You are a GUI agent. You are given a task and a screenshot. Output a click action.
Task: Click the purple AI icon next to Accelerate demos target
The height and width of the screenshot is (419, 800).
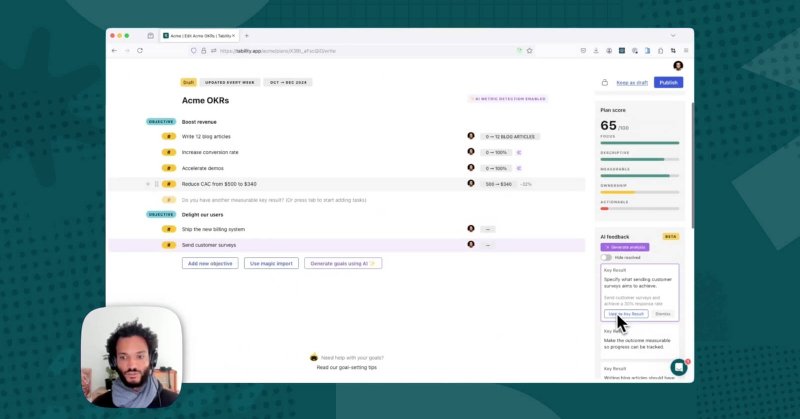tap(519, 168)
